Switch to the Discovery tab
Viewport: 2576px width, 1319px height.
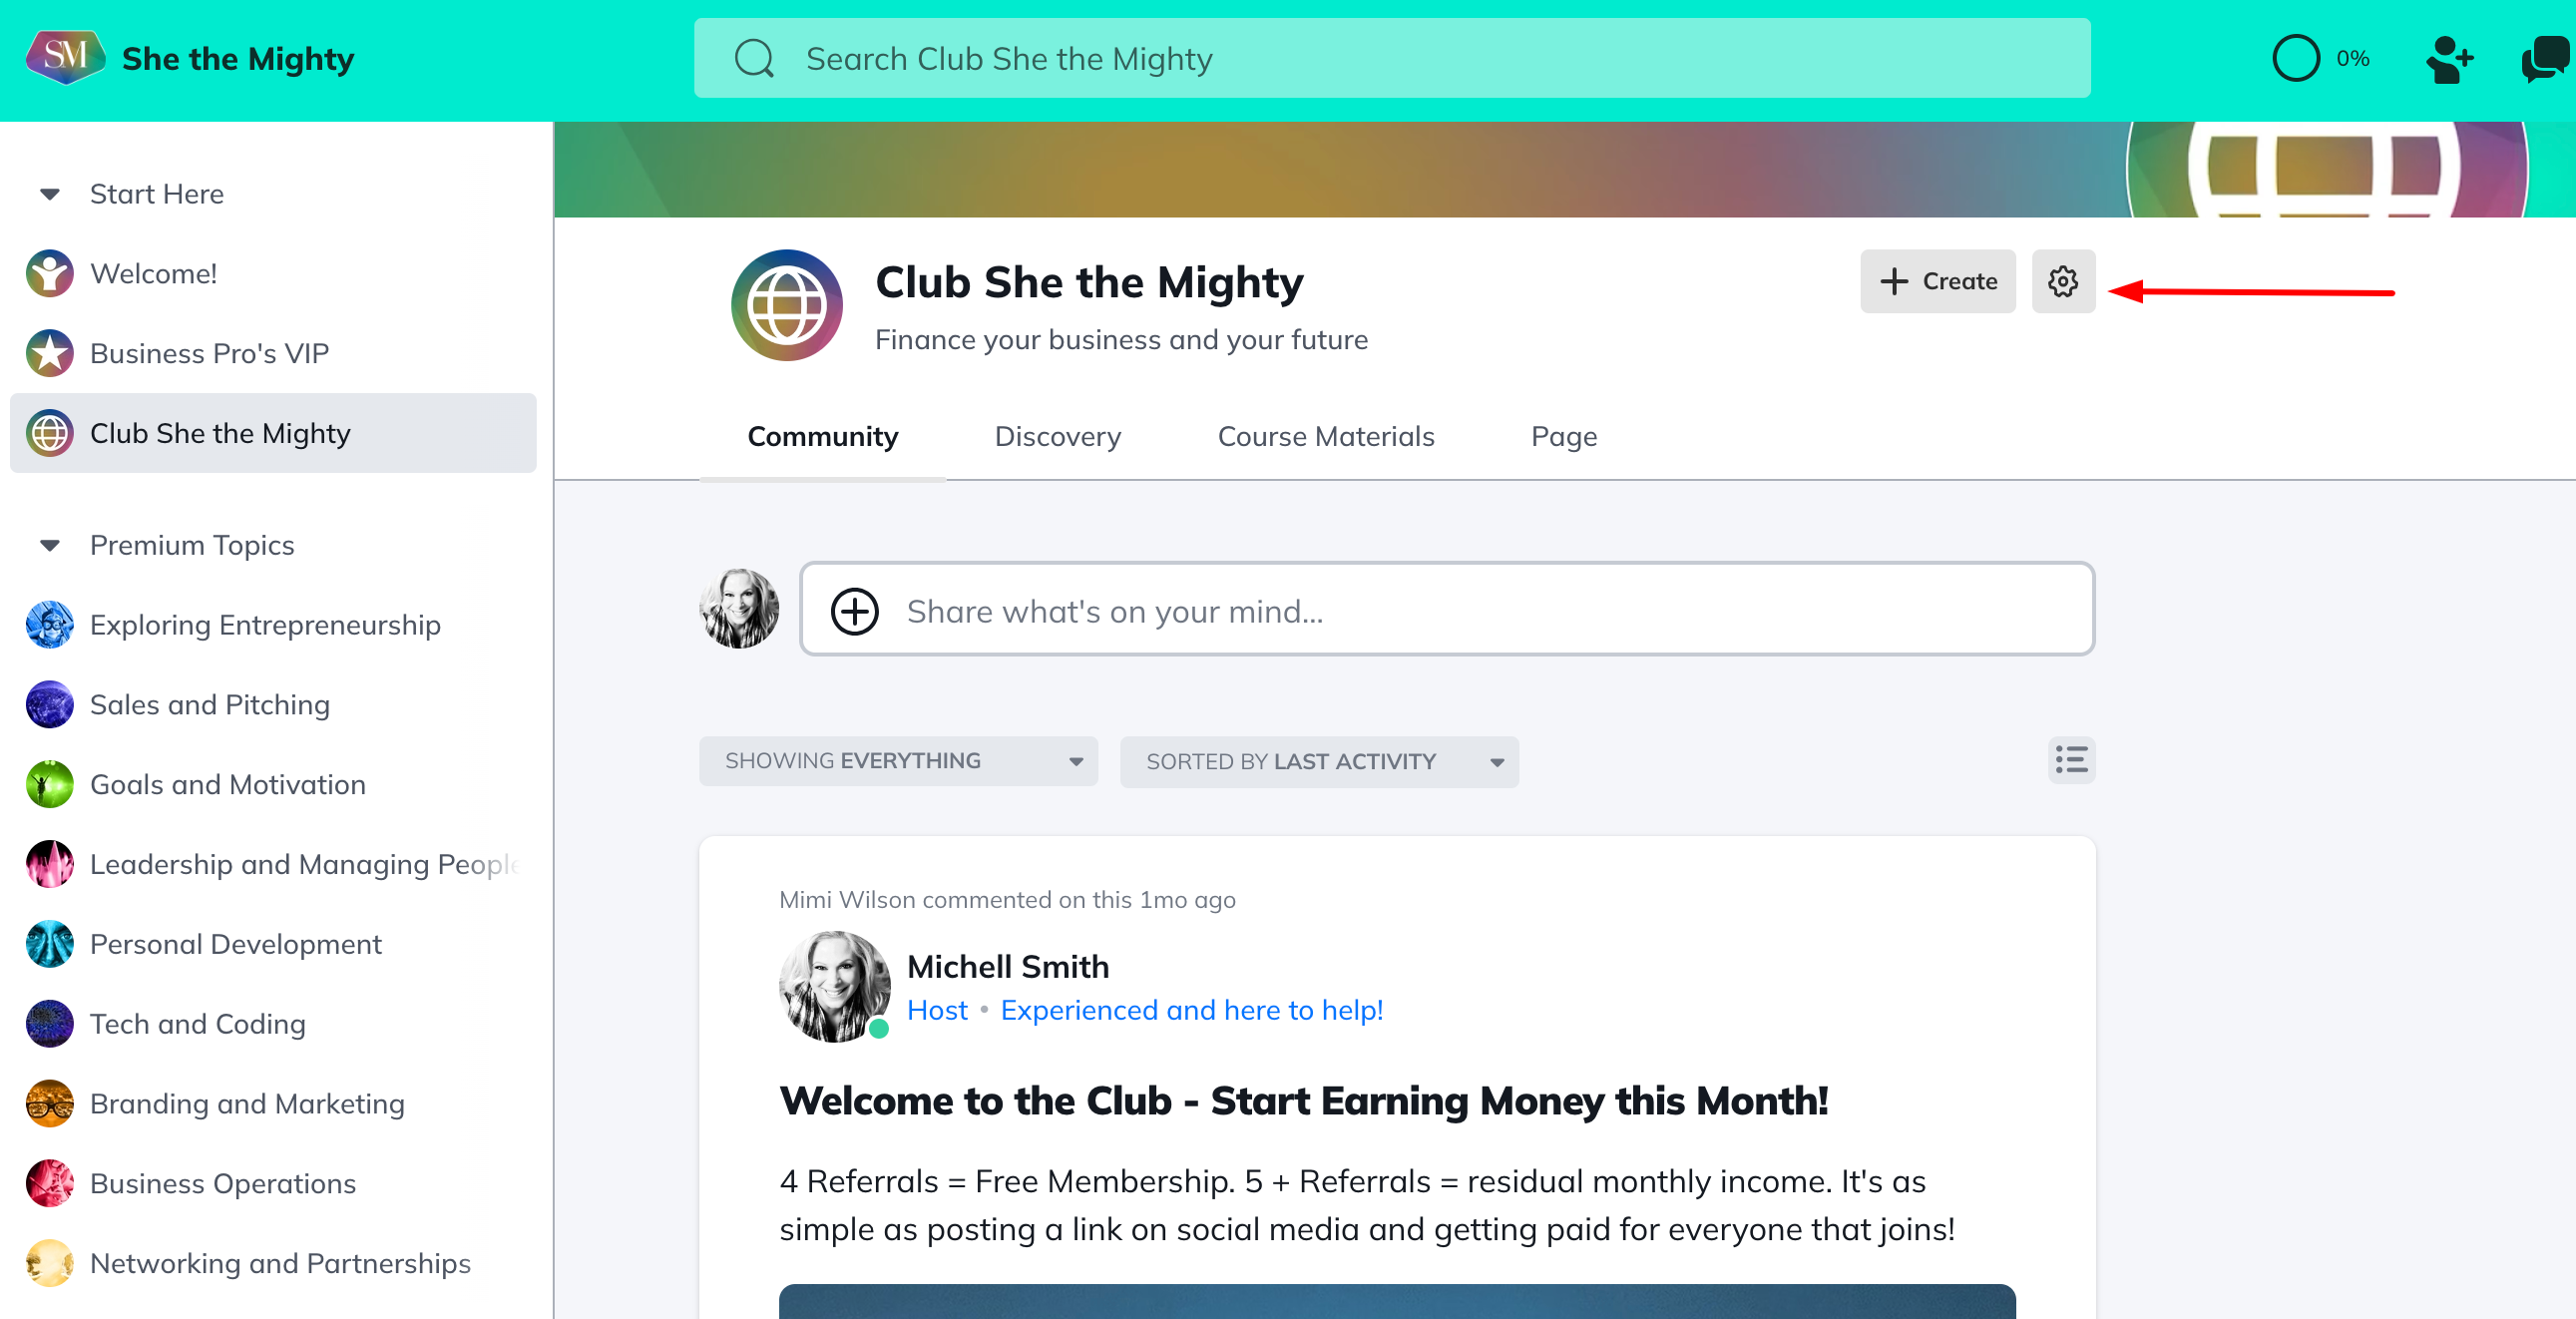1057,437
